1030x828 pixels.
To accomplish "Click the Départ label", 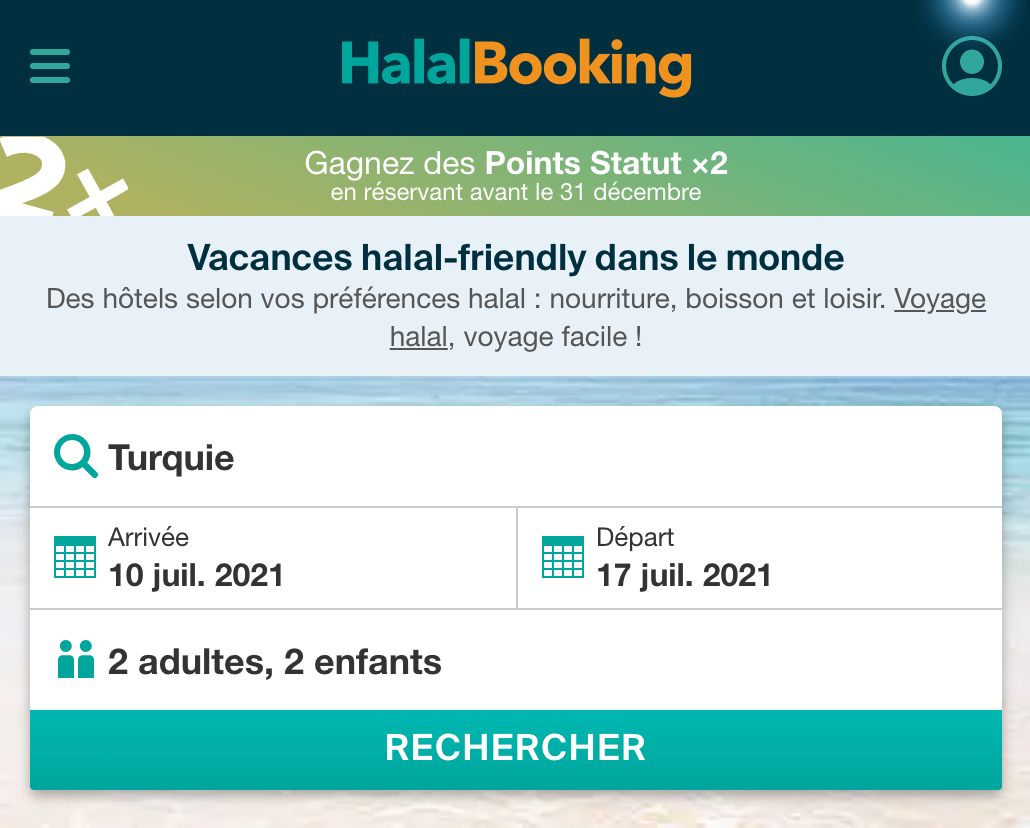I will pos(635,538).
